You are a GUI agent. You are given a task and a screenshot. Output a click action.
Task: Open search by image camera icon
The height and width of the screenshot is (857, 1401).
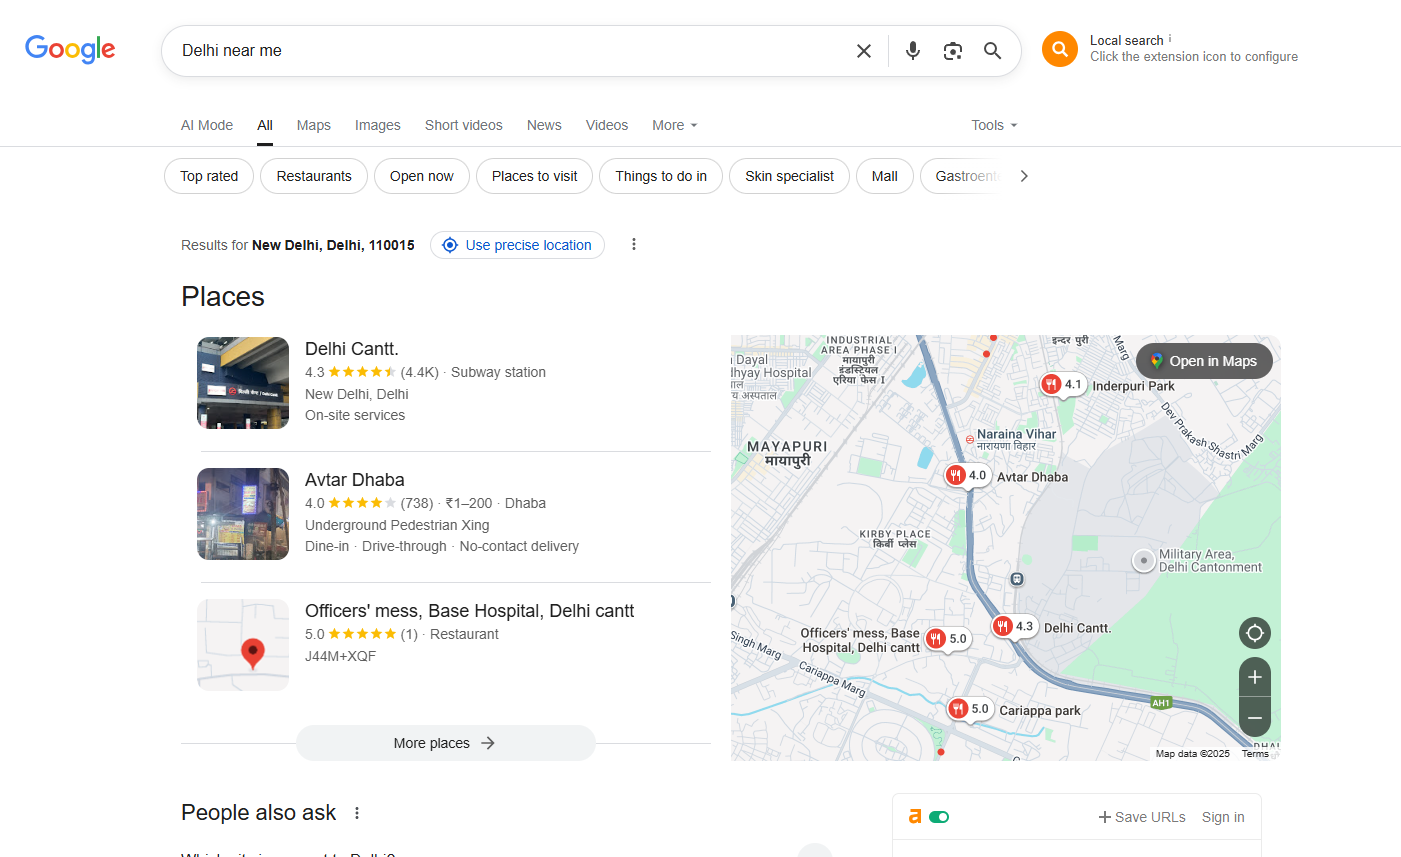click(953, 51)
